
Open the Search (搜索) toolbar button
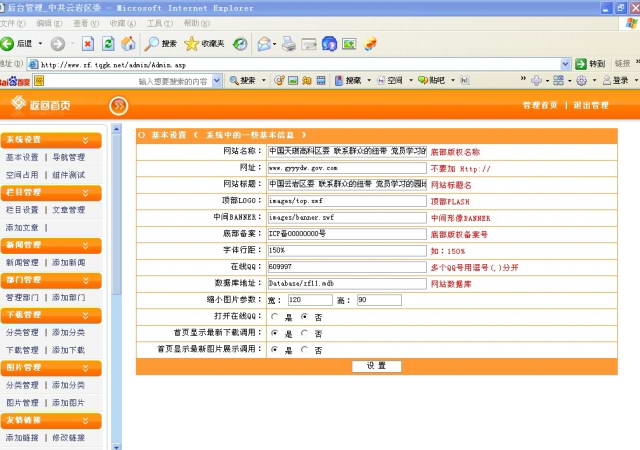[x=161, y=44]
